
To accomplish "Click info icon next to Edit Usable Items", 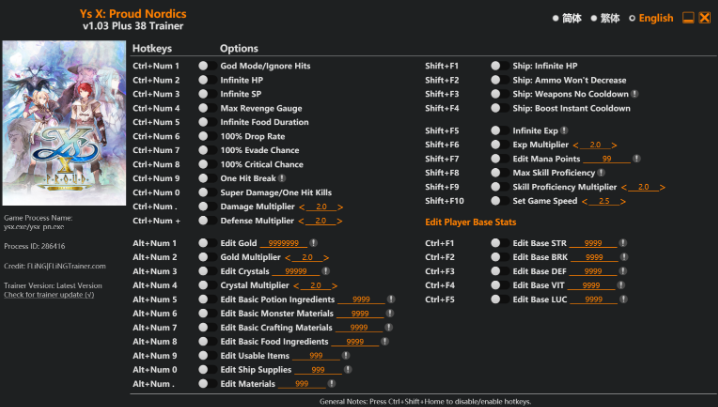I will [346, 355].
